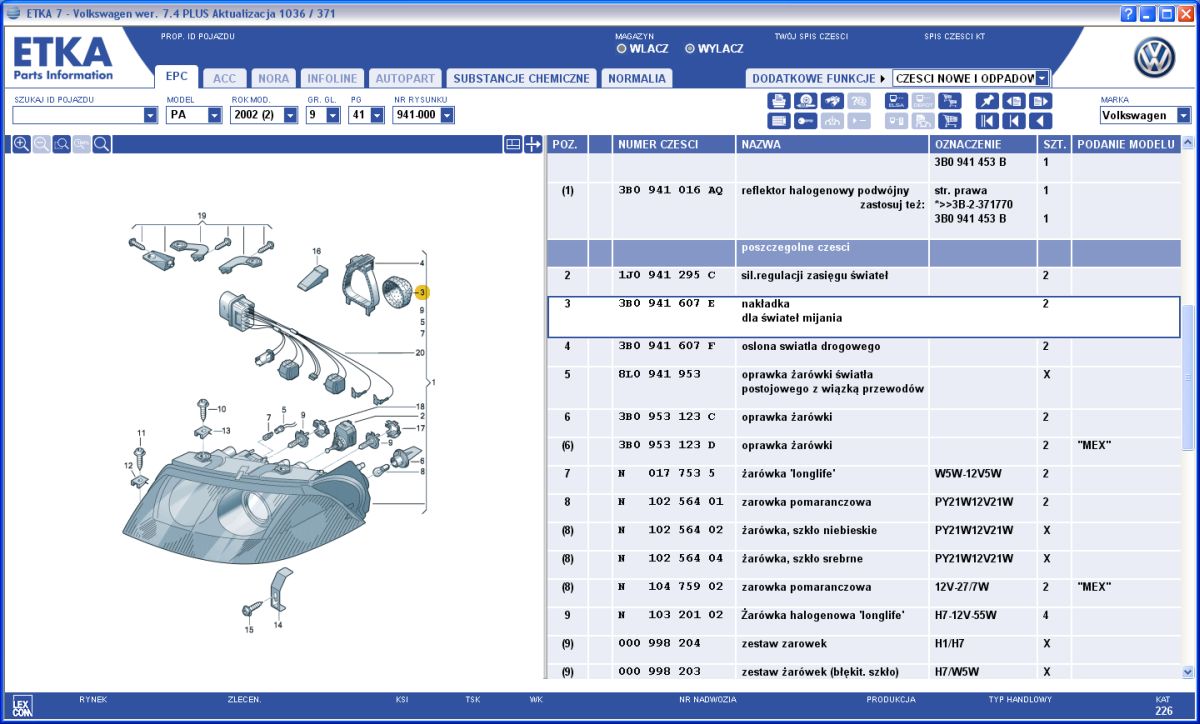Click scrollbar down arrow in parts list
This screenshot has width=1200, height=724.
click(1188, 673)
